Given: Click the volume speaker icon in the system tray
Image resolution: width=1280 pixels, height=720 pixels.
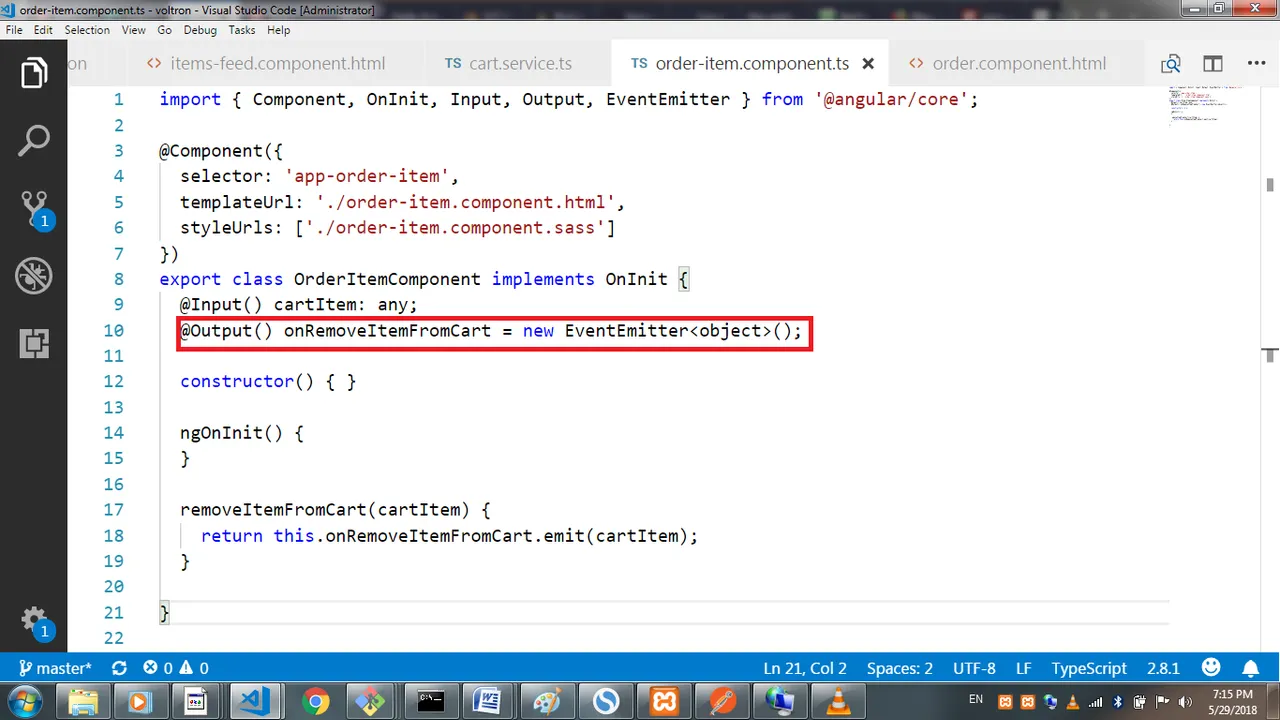Looking at the screenshot, I should (x=1184, y=701).
